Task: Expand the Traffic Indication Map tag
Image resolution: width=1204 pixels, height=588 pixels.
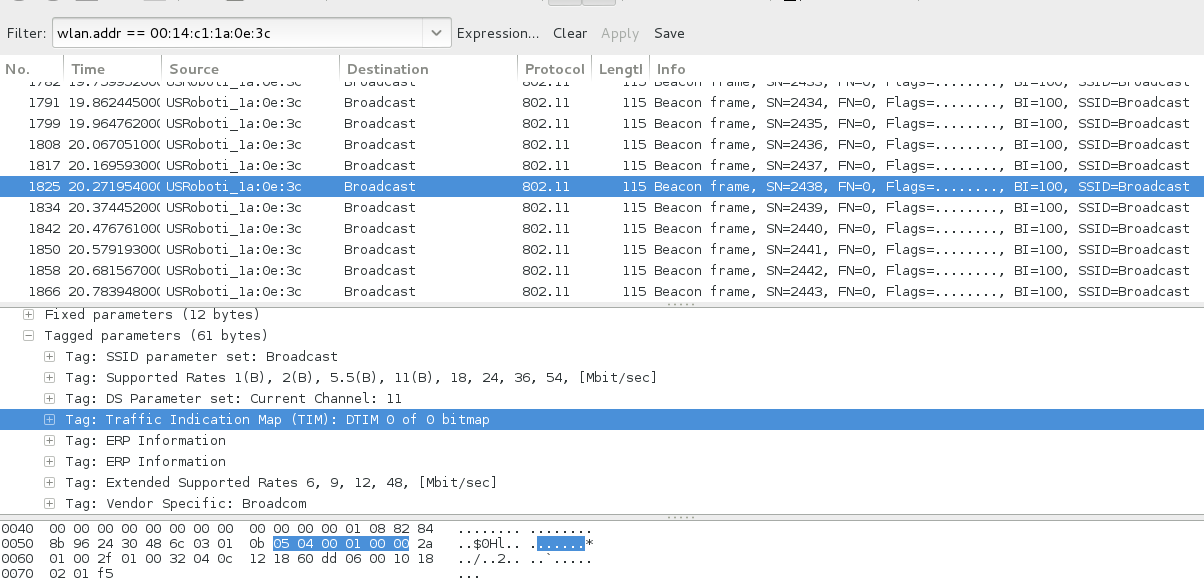Action: (50, 420)
